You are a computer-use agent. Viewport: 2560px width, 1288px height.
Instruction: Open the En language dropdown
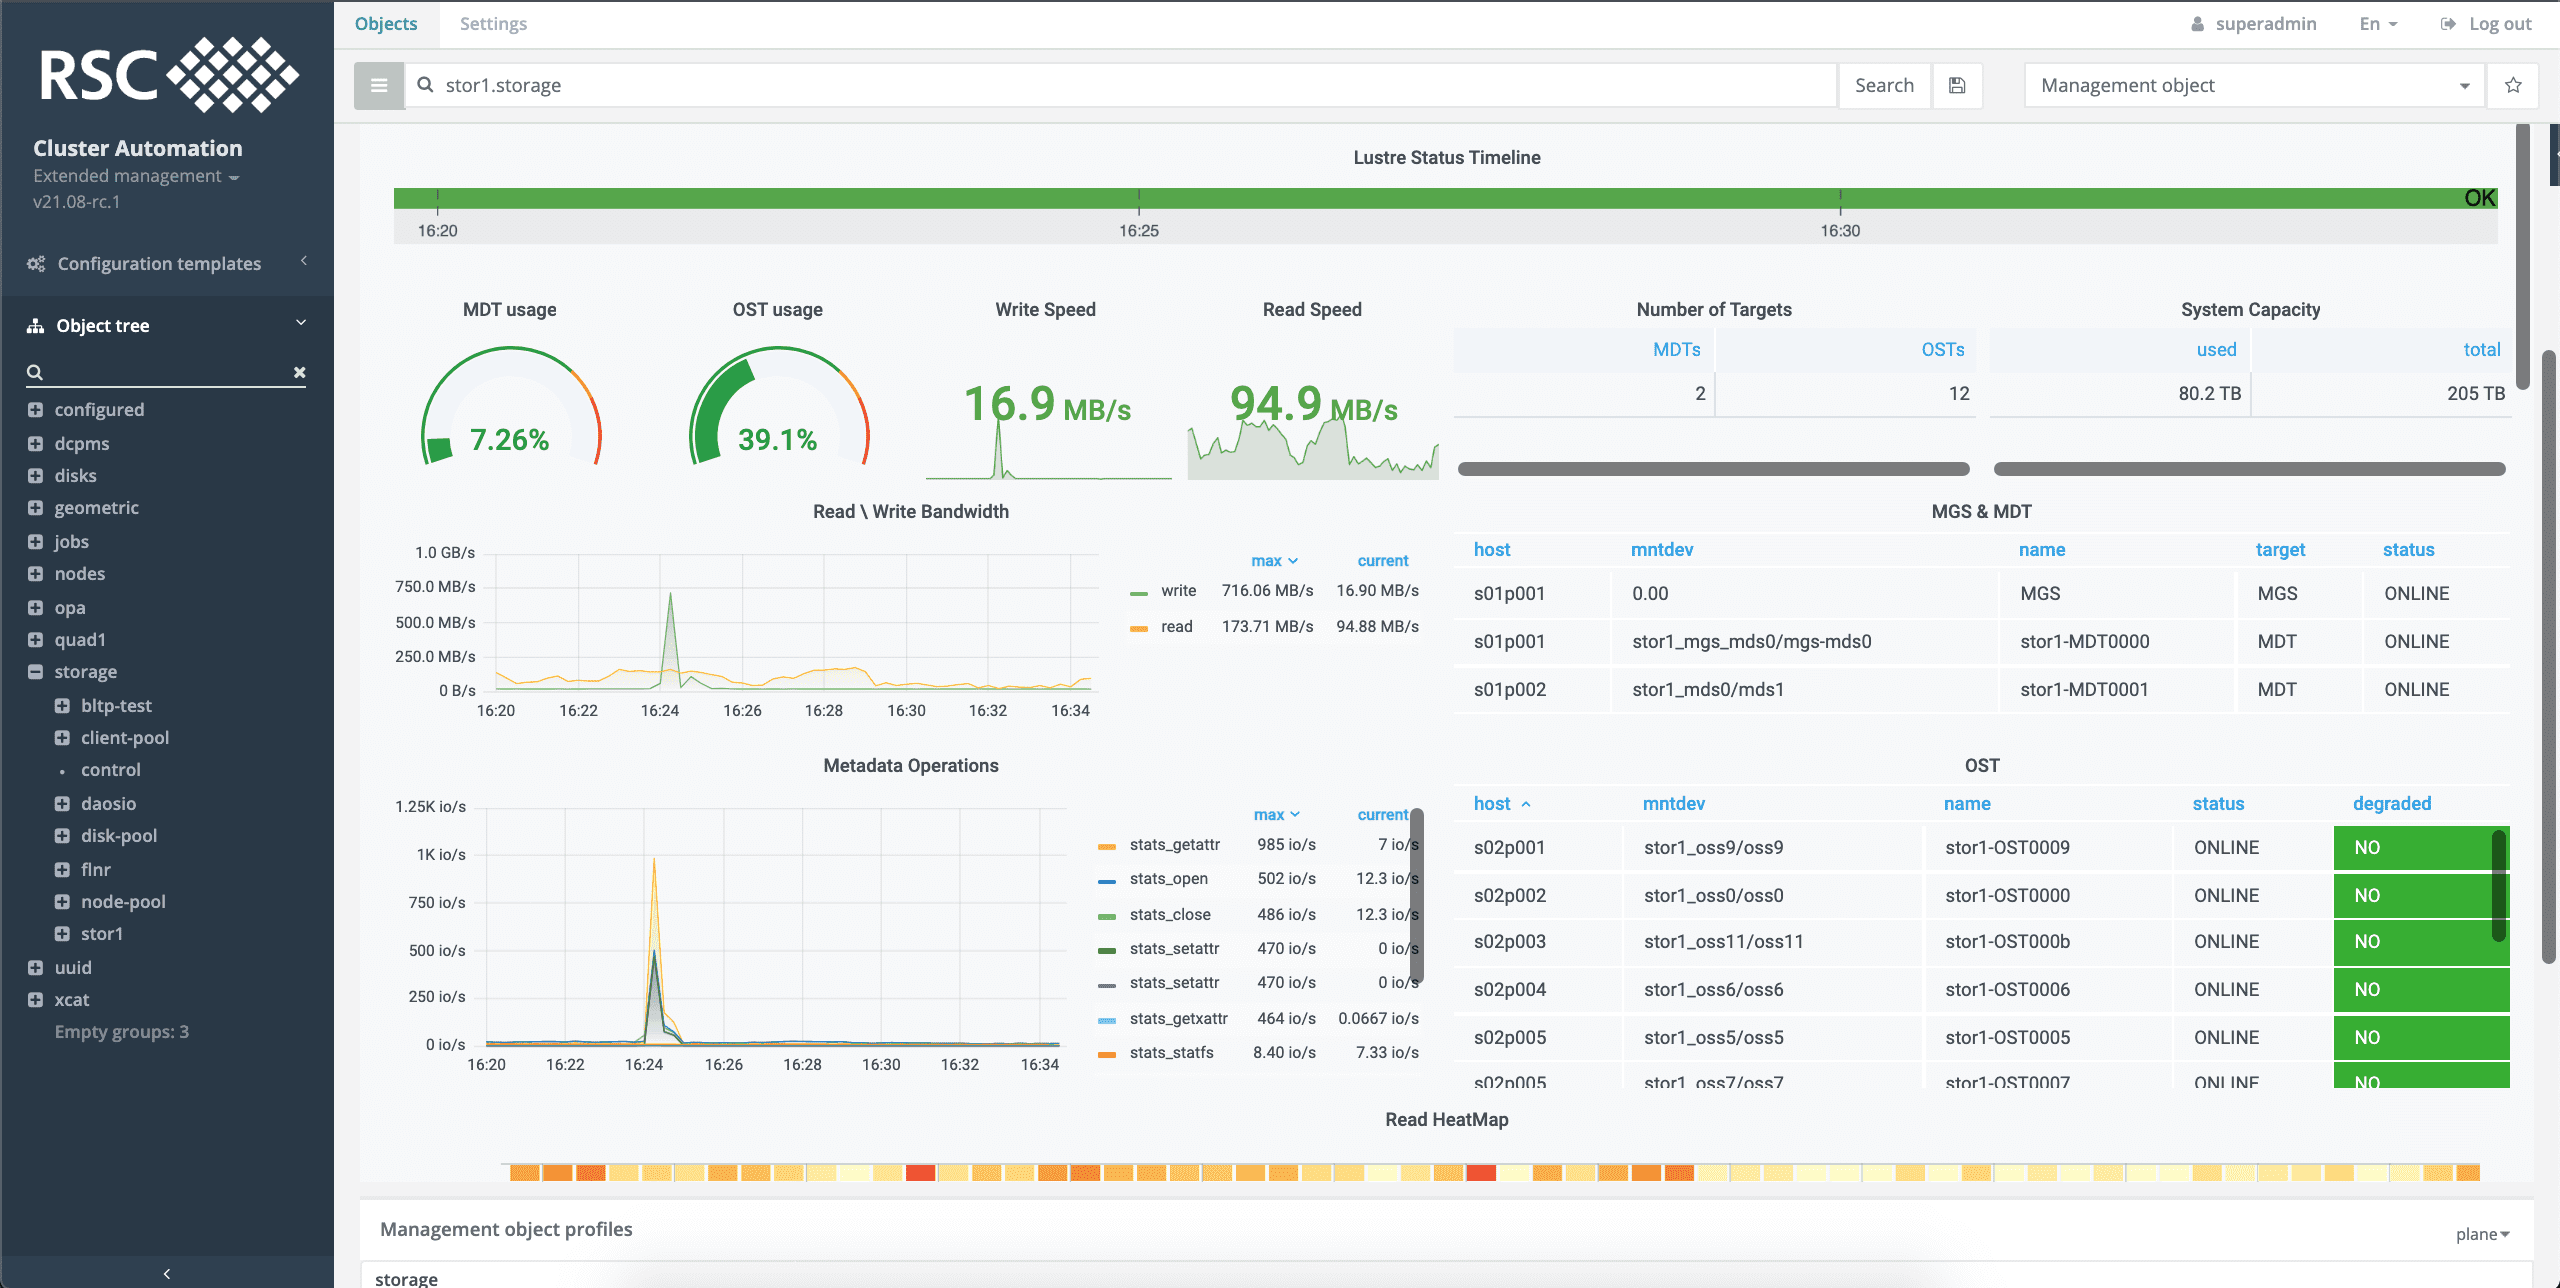click(x=2378, y=23)
